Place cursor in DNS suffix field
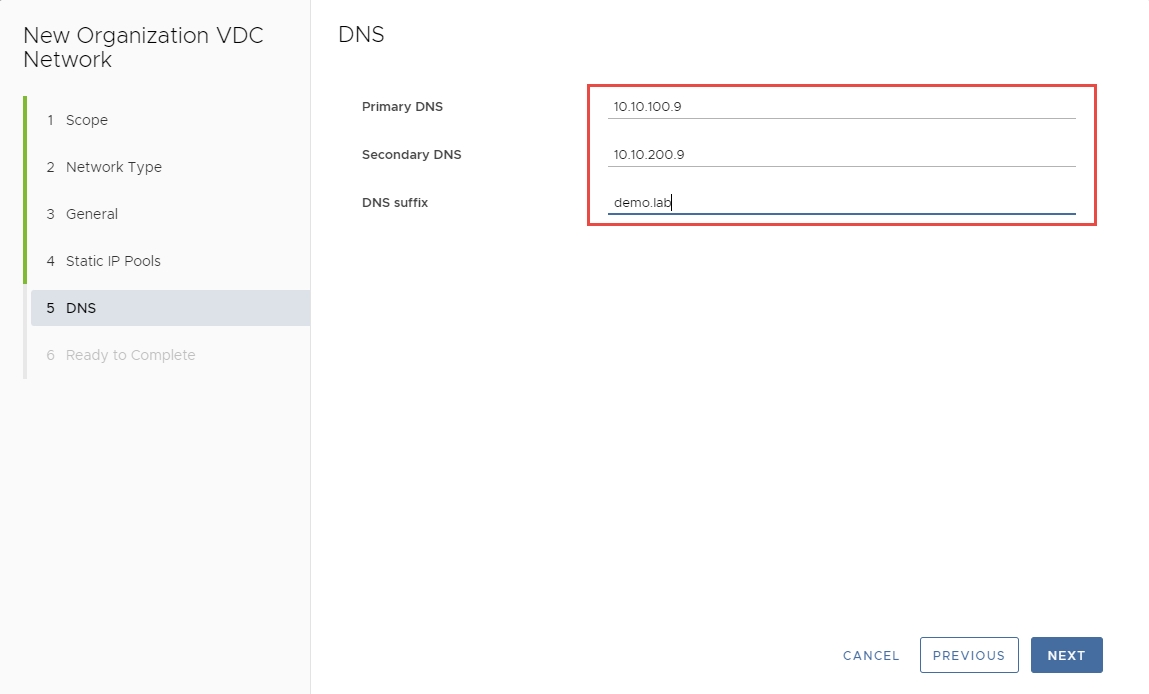This screenshot has height=694, width=1149. (840, 203)
